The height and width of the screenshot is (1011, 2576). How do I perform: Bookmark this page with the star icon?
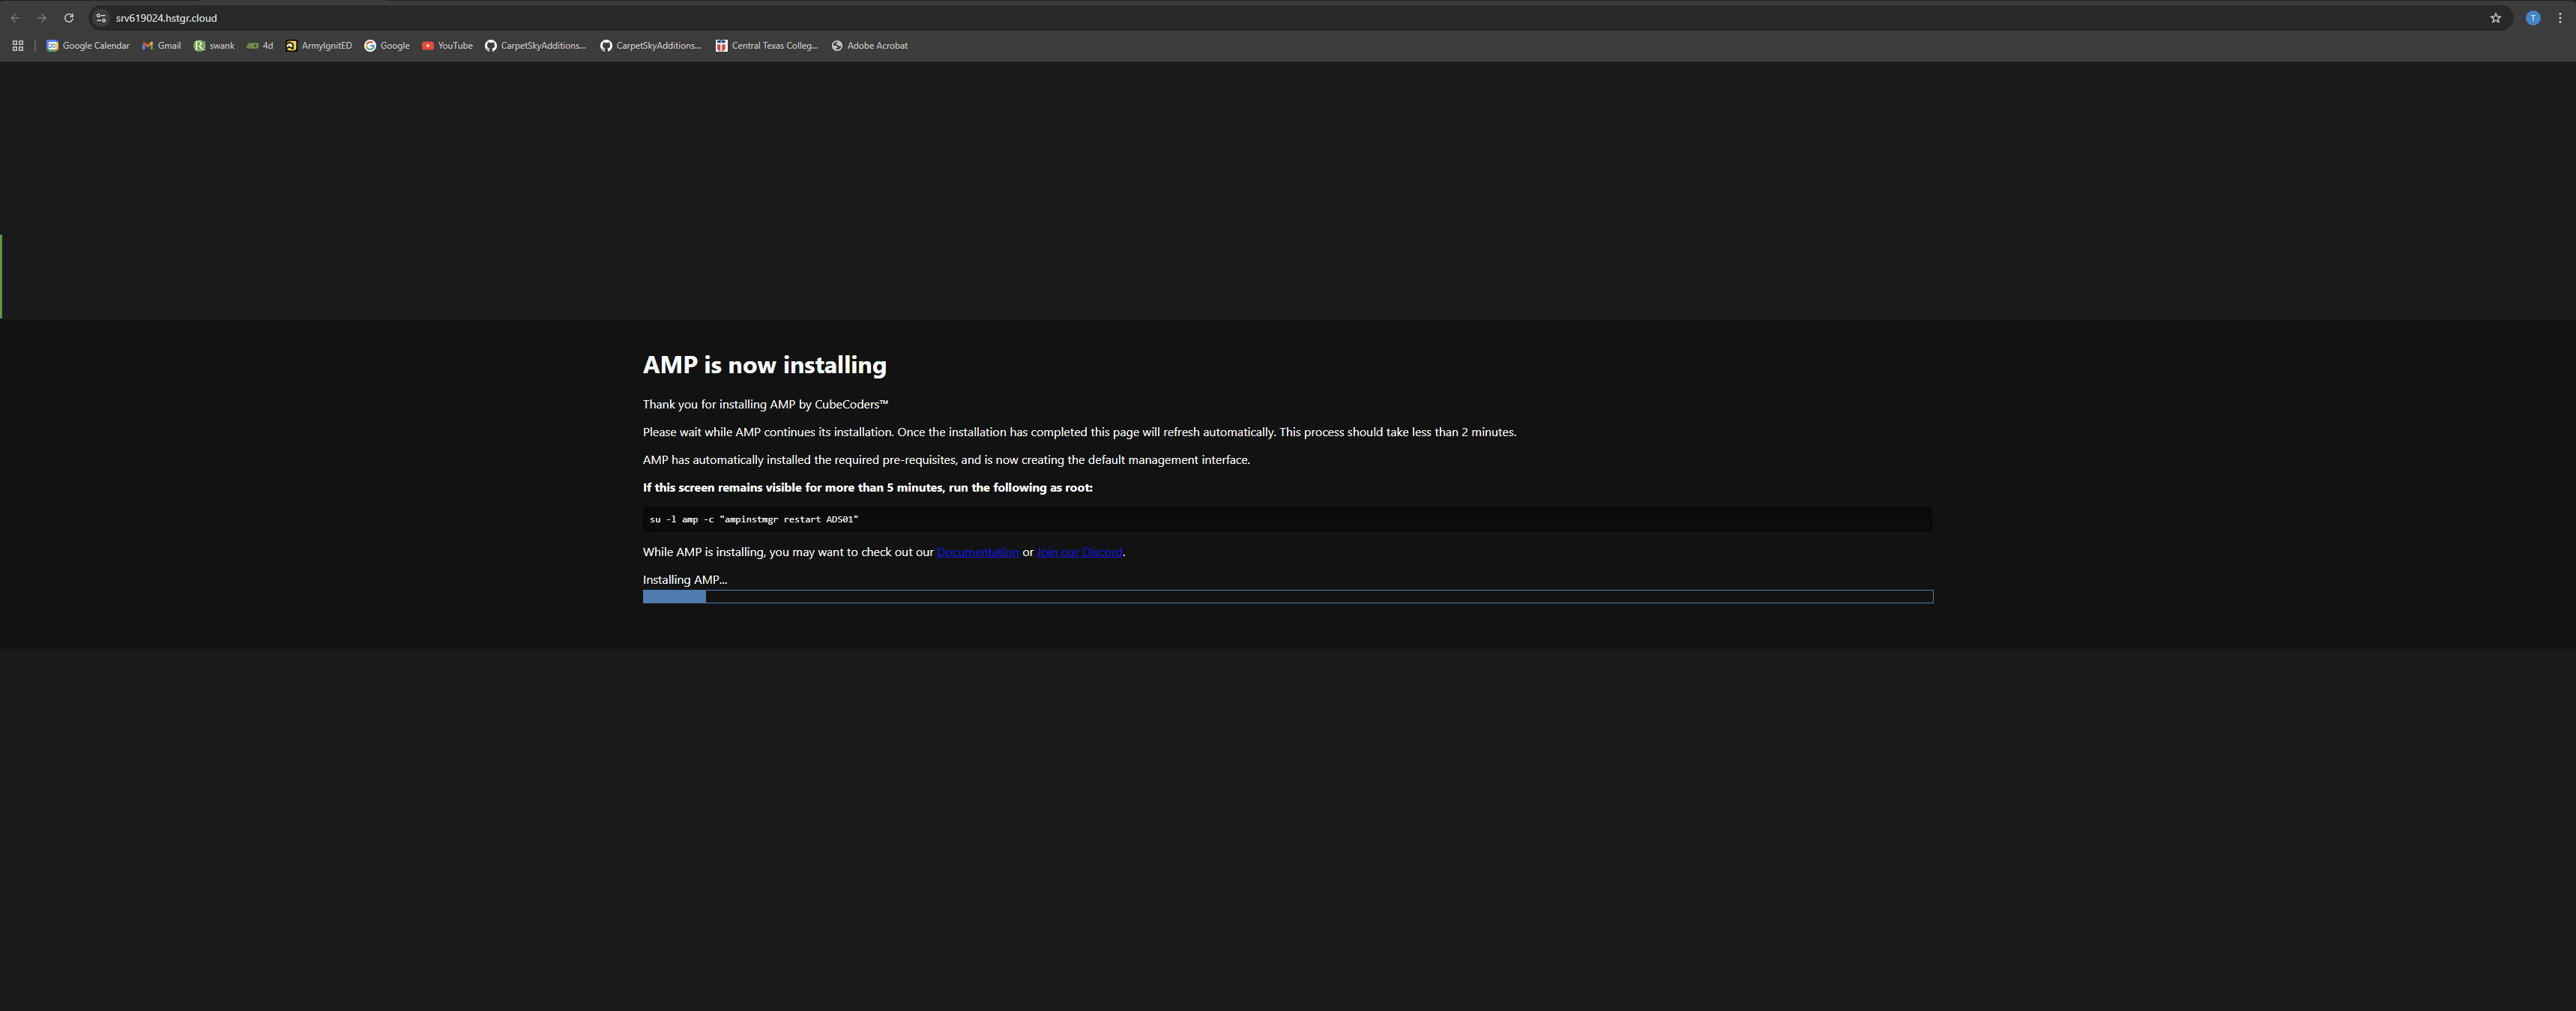[2495, 18]
